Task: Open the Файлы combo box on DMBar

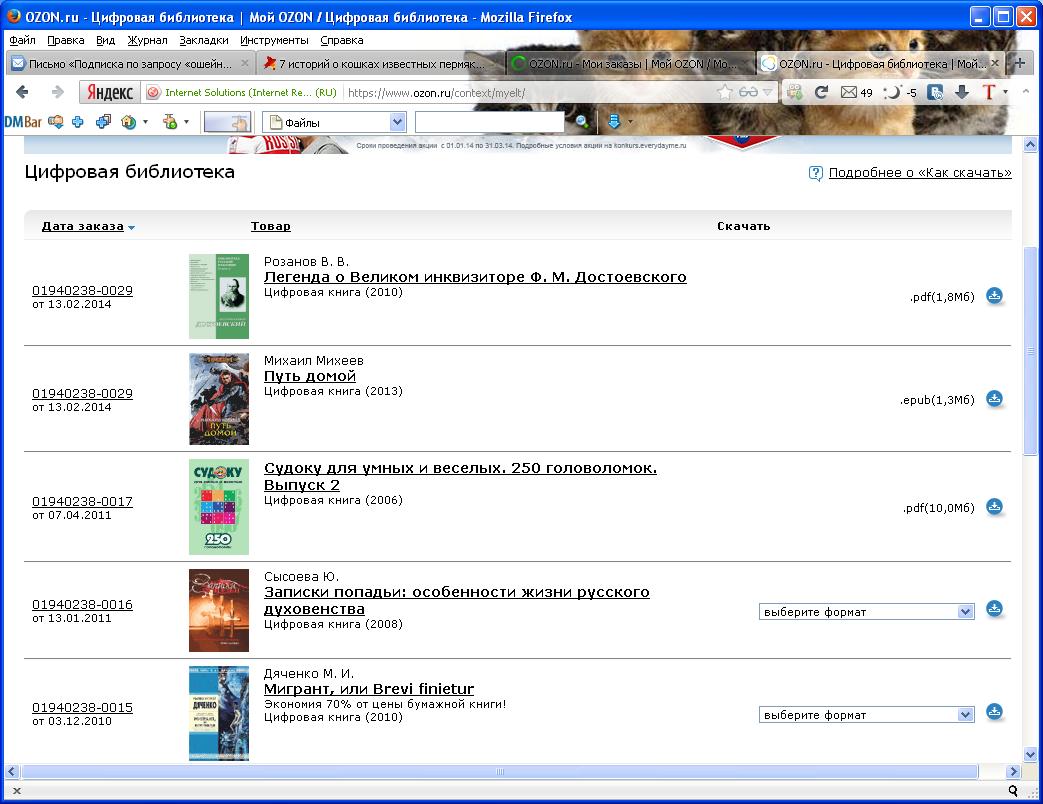Action: click(x=334, y=122)
